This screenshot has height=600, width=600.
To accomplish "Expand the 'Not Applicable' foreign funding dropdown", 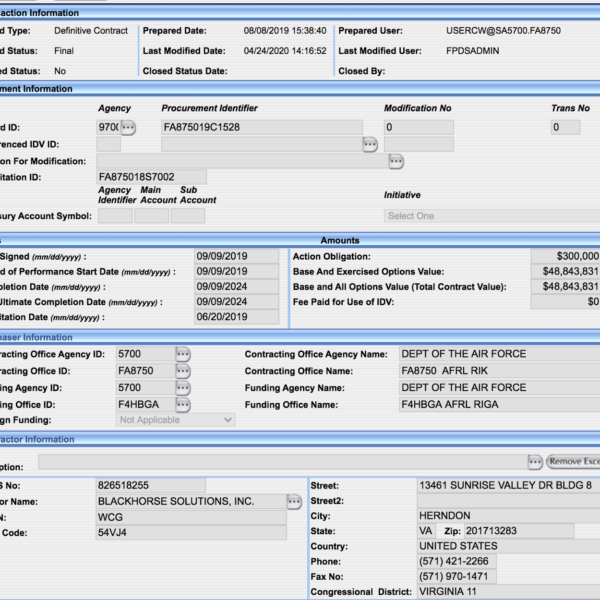I will [x=176, y=421].
